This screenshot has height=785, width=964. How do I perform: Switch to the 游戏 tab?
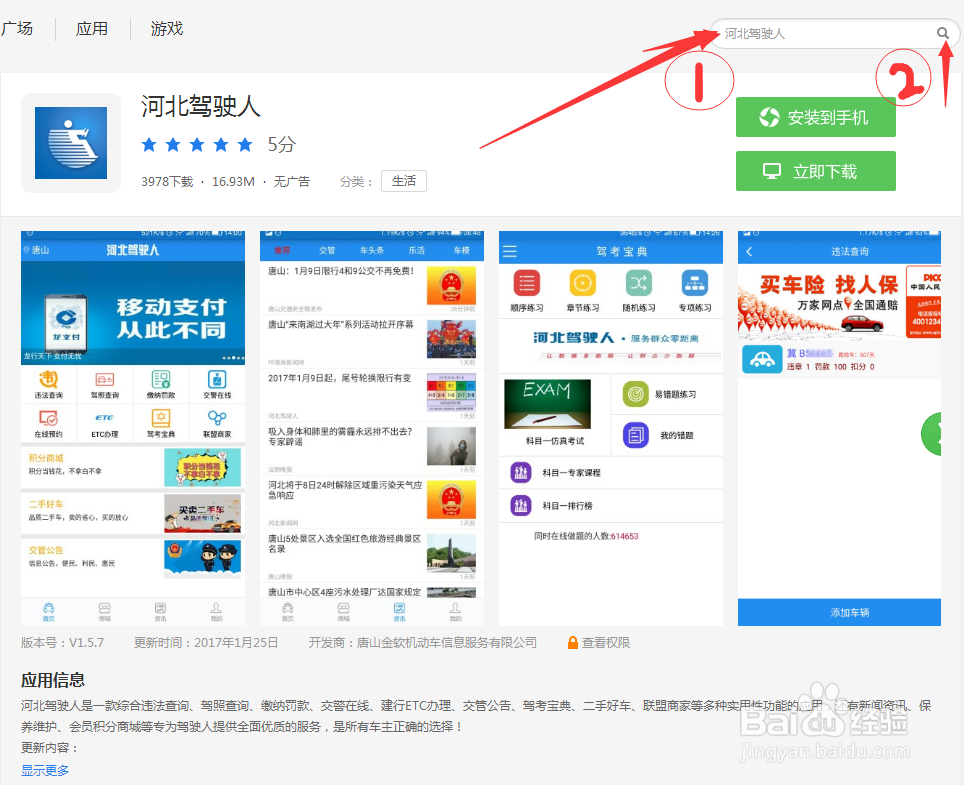click(167, 29)
